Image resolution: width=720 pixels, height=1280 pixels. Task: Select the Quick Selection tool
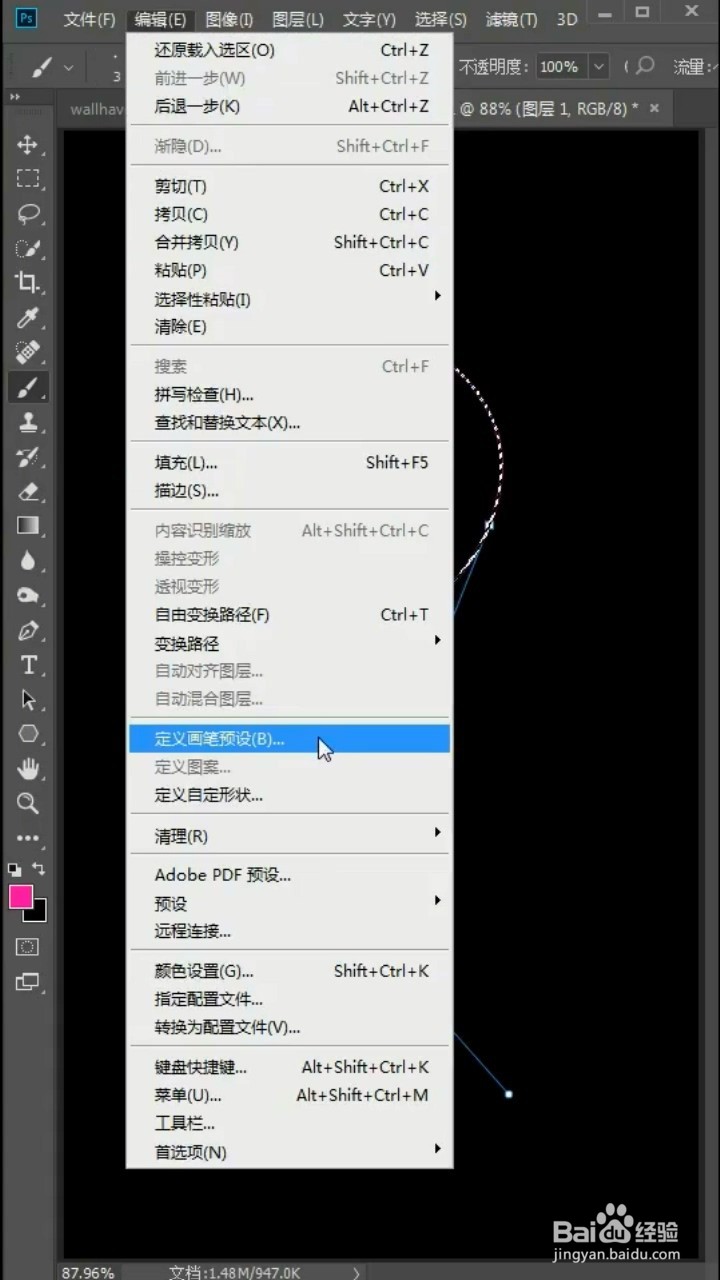(28, 248)
